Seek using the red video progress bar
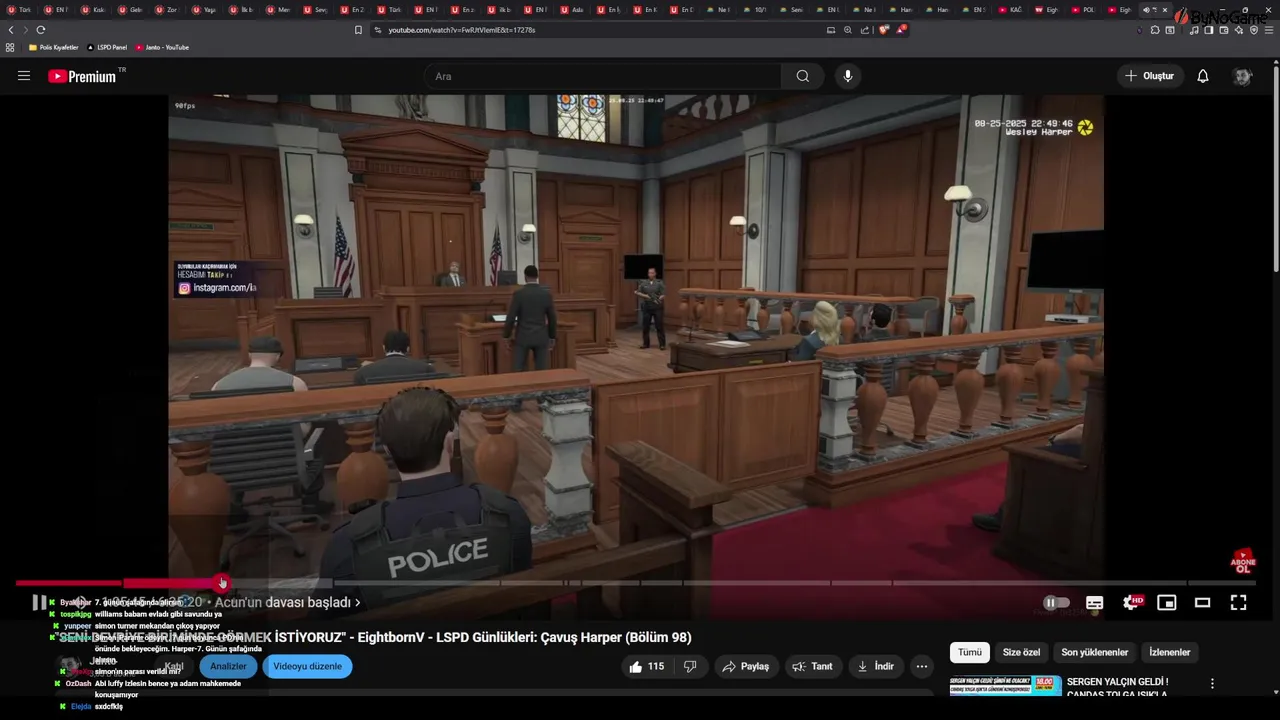1280x720 pixels. pyautogui.click(x=635, y=583)
